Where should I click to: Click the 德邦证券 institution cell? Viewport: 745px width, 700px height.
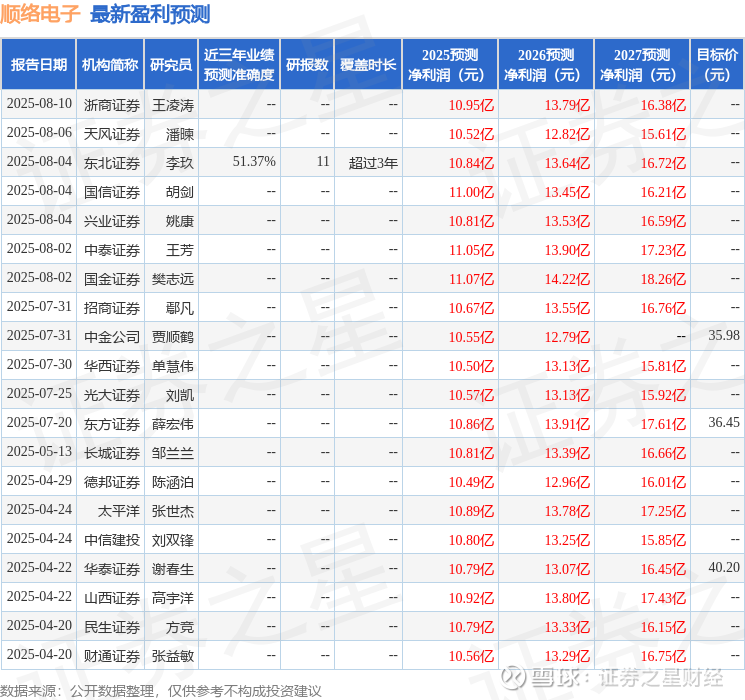coord(112,482)
